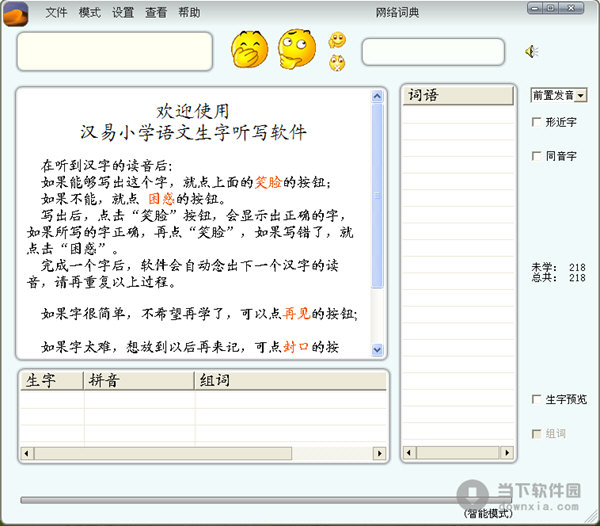Click the small lower emoji icon

(x=337, y=63)
